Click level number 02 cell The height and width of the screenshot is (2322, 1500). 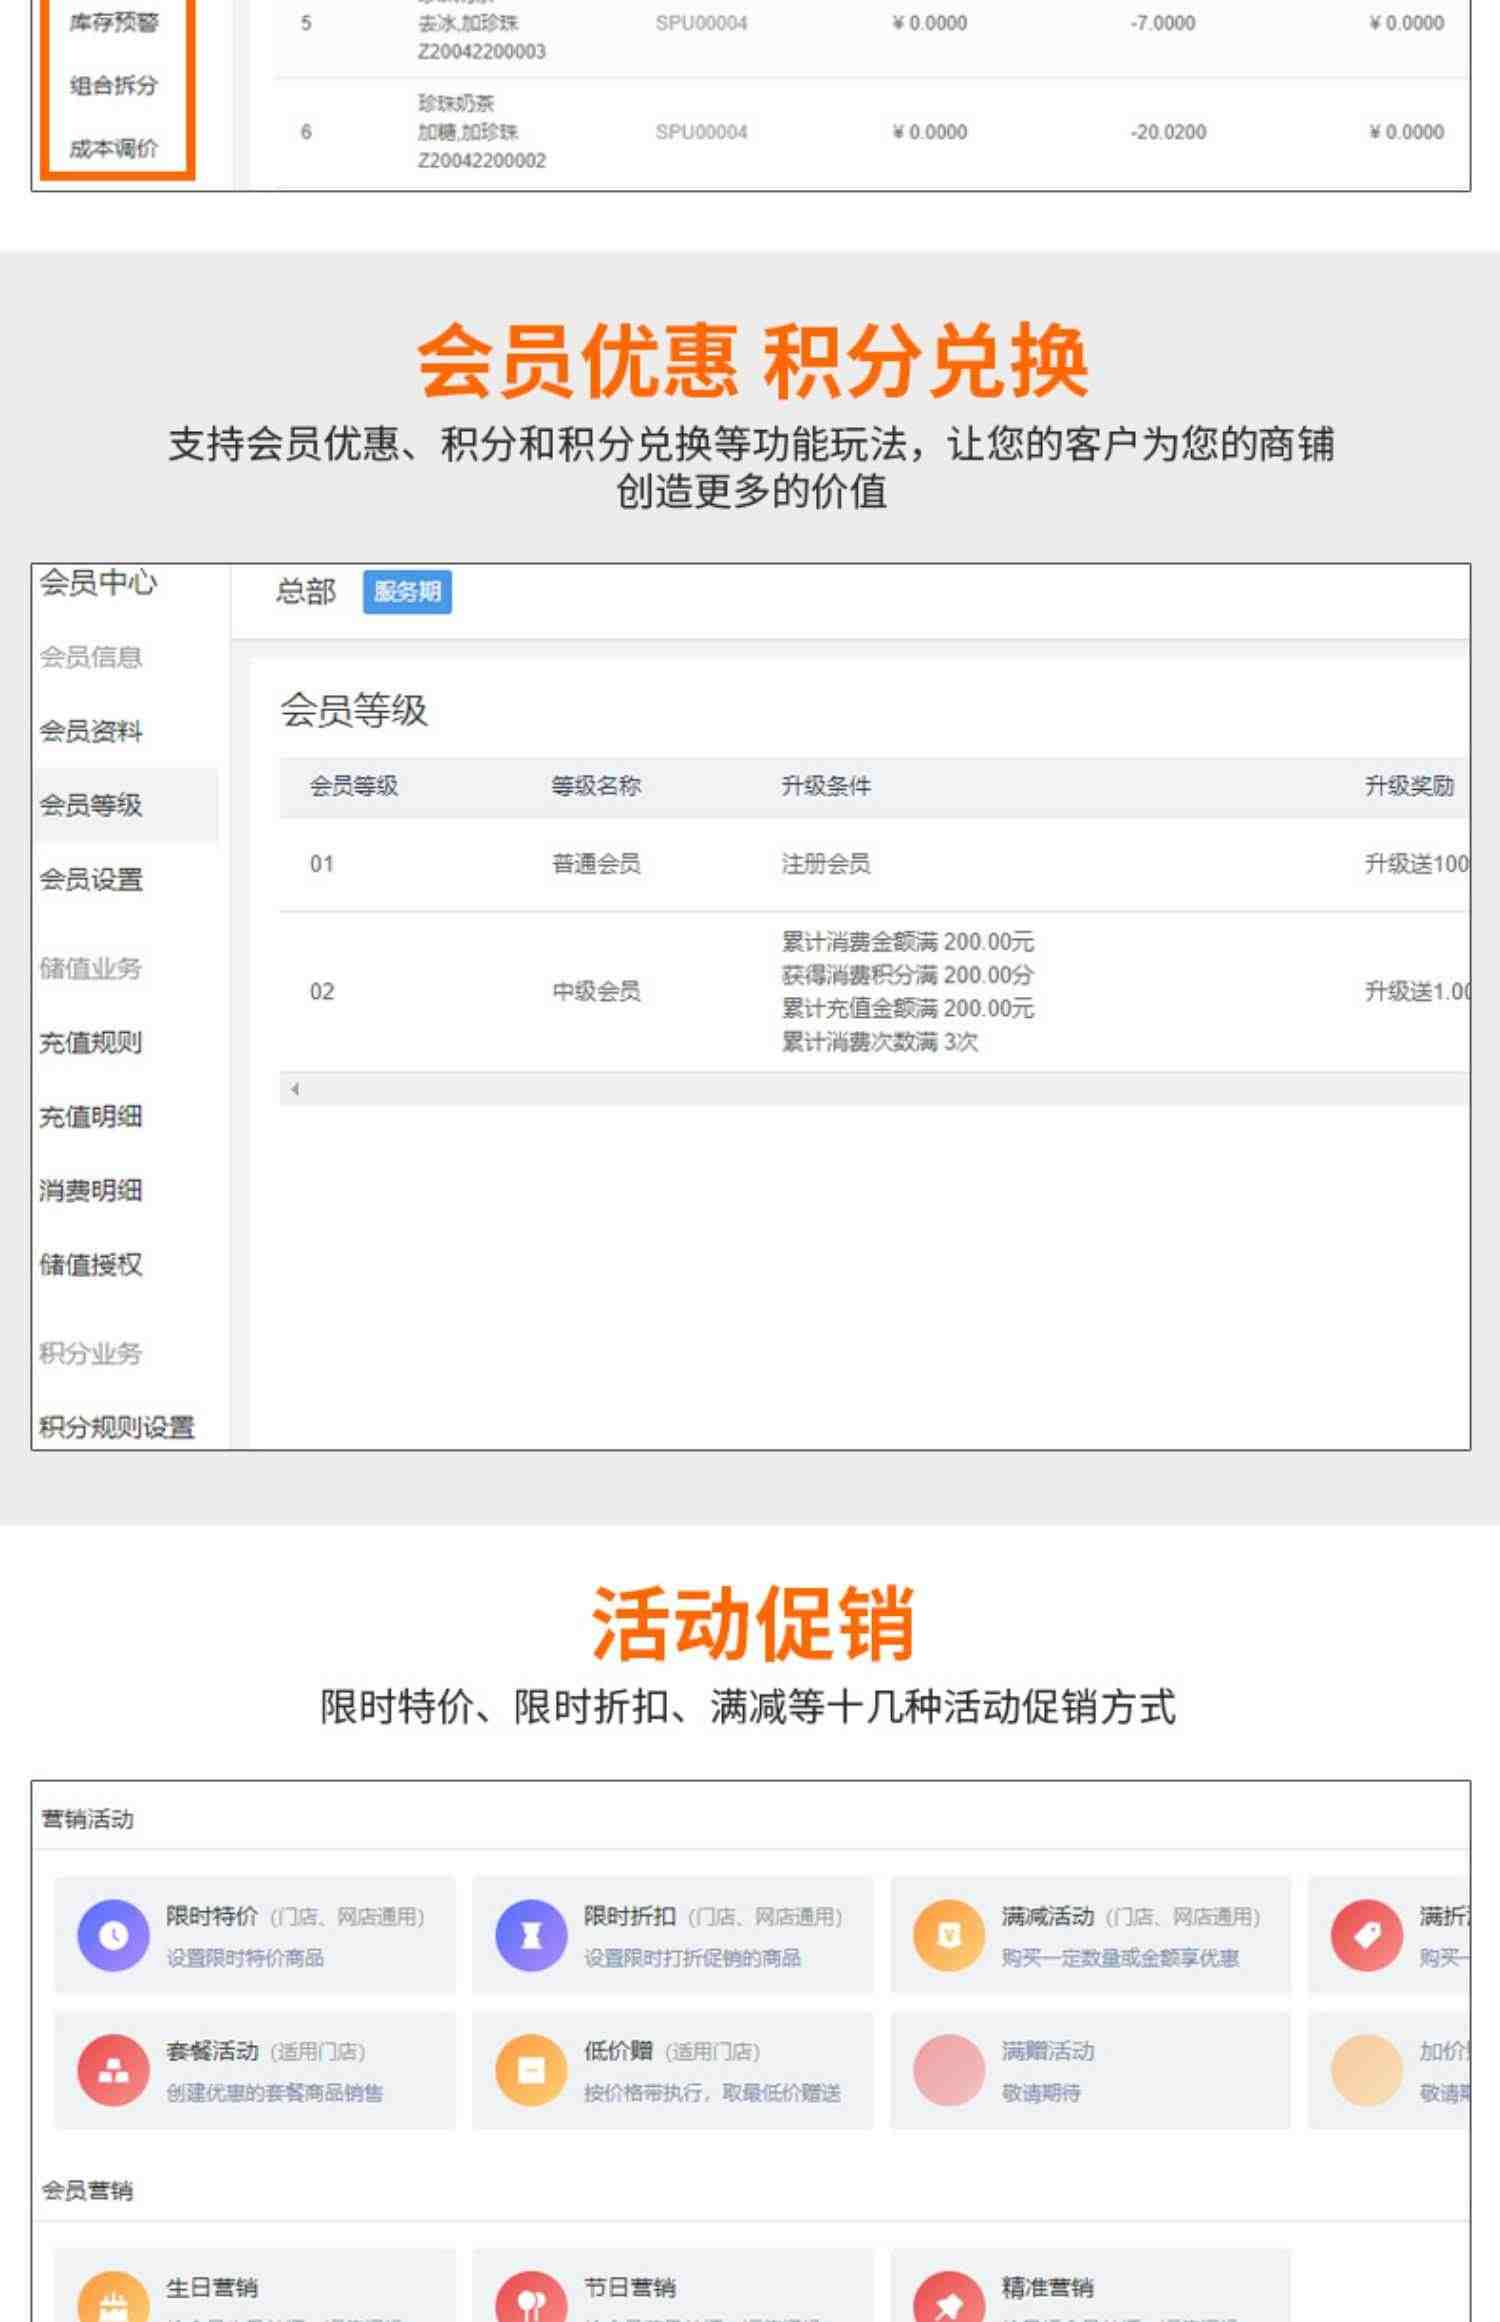(321, 991)
